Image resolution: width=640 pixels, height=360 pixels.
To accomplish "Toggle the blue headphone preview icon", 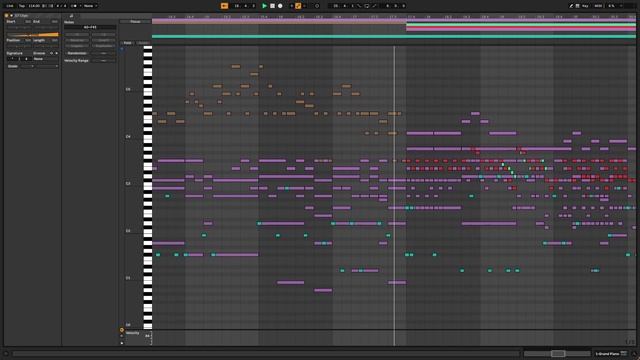I will pos(122,49).
